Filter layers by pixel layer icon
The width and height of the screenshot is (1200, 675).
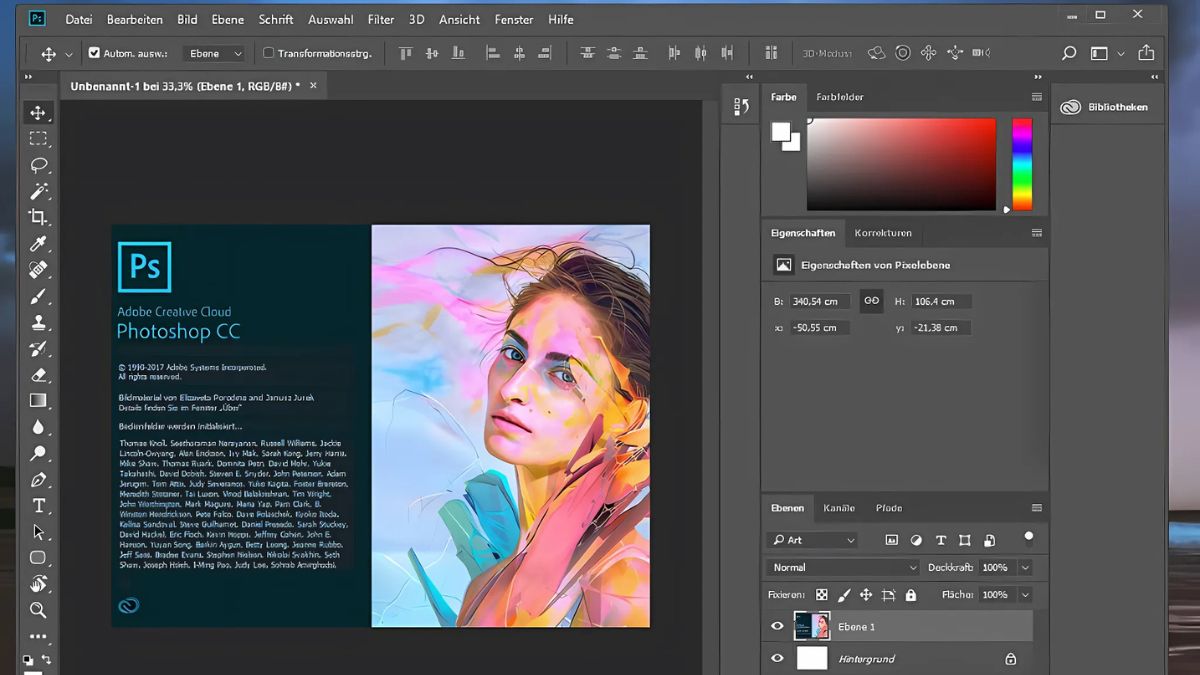[892, 540]
